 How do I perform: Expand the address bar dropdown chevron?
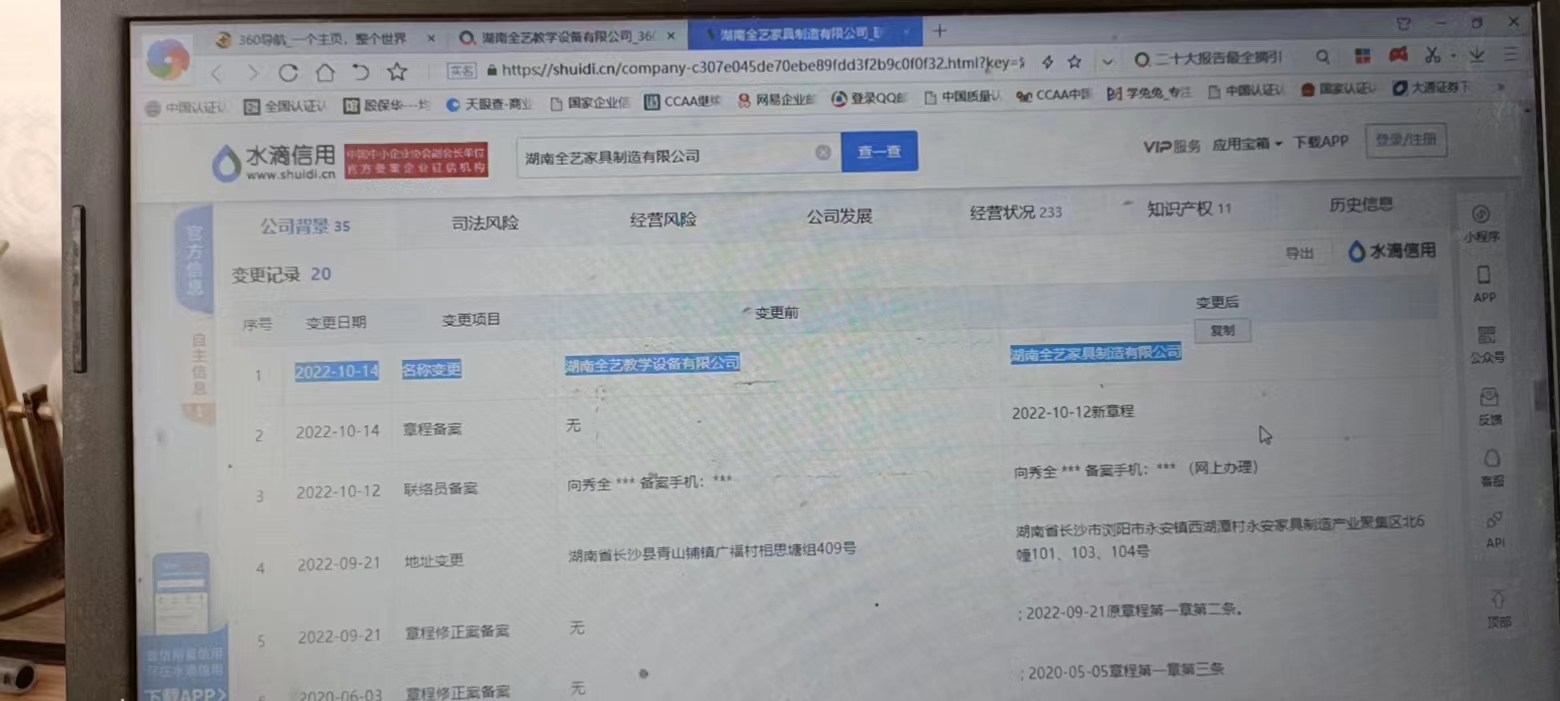click(x=1107, y=62)
